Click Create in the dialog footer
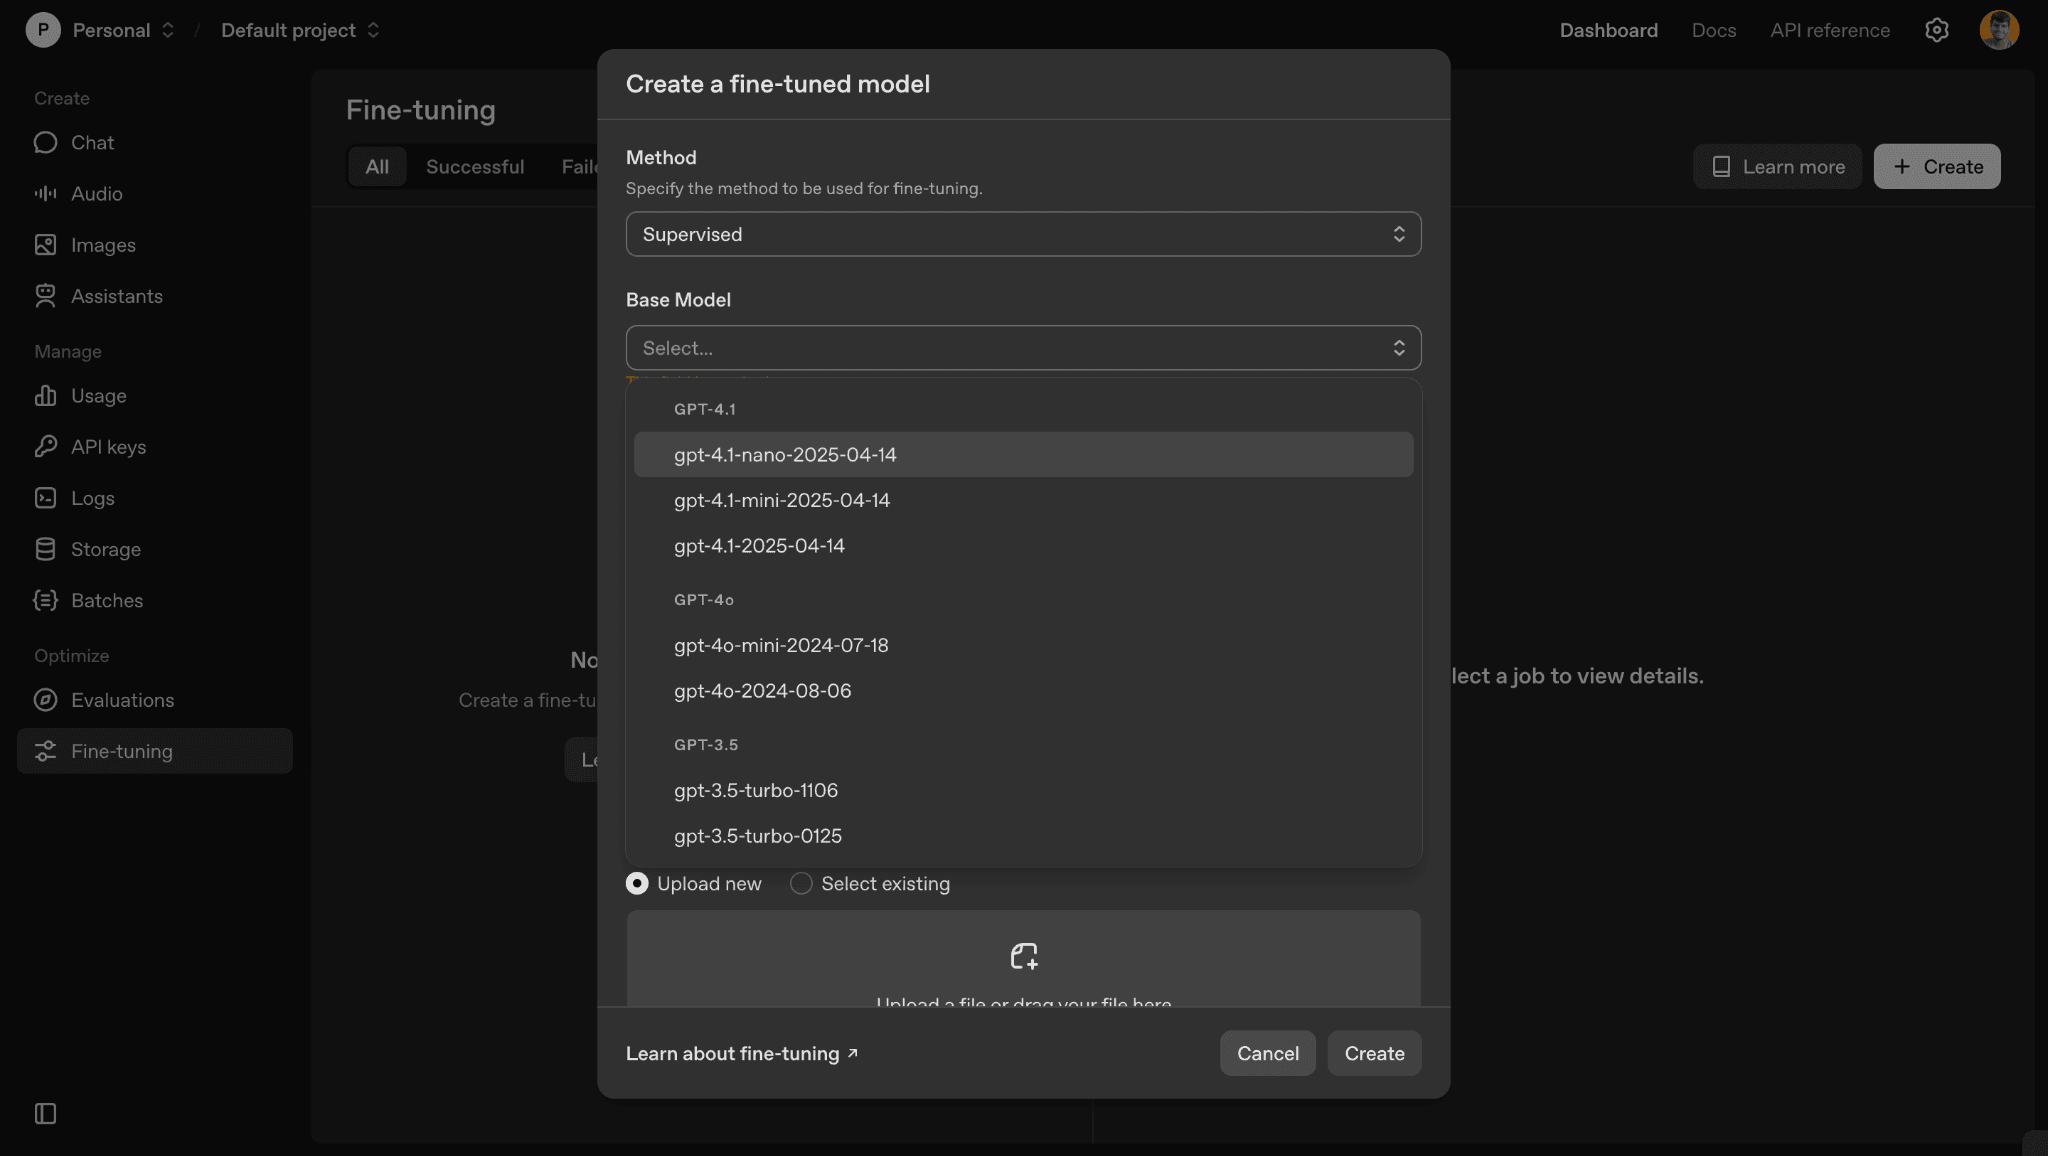The image size is (2048, 1156). pyautogui.click(x=1374, y=1053)
